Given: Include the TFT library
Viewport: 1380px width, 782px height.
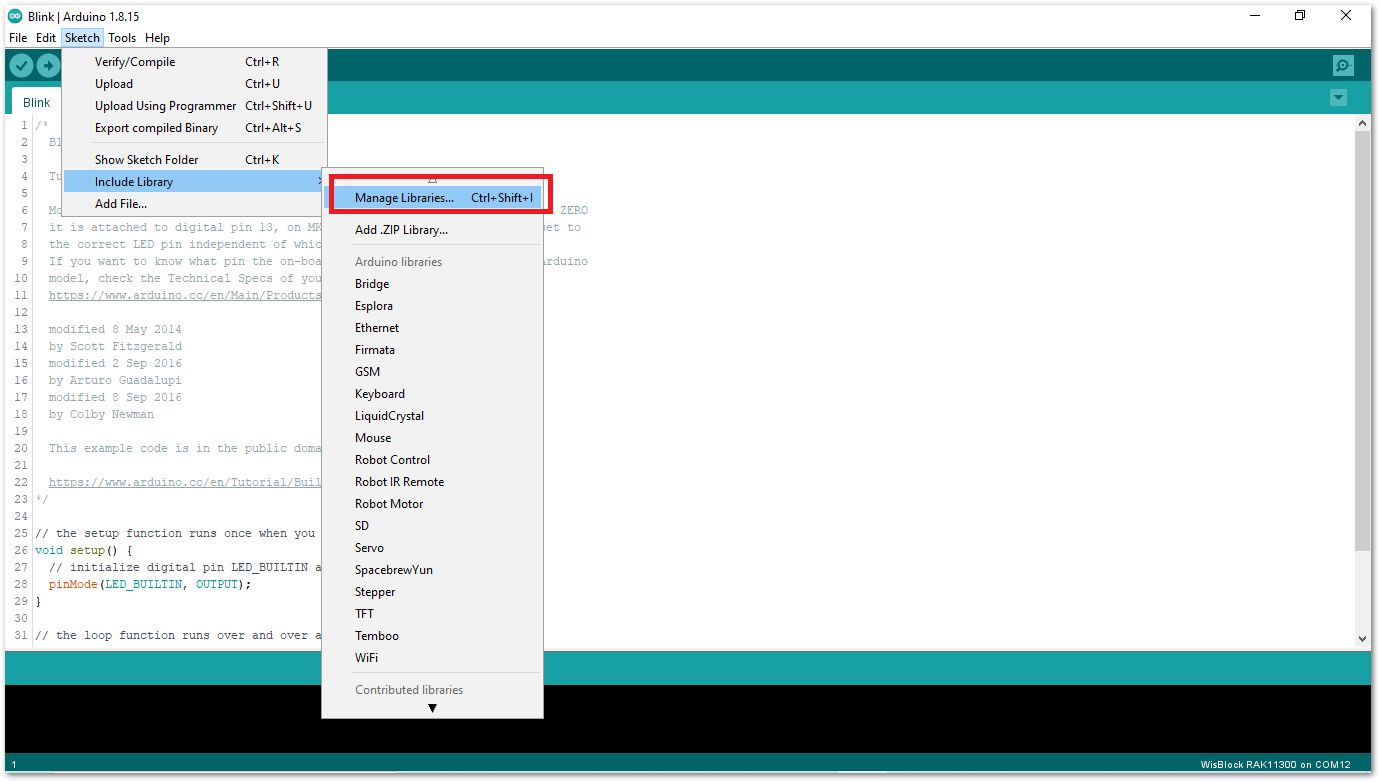Looking at the screenshot, I should (433, 614).
